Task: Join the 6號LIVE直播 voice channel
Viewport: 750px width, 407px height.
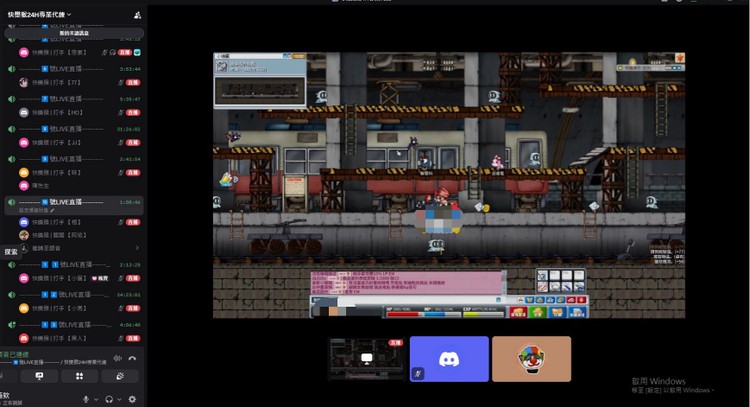Action: pyautogui.click(x=74, y=69)
